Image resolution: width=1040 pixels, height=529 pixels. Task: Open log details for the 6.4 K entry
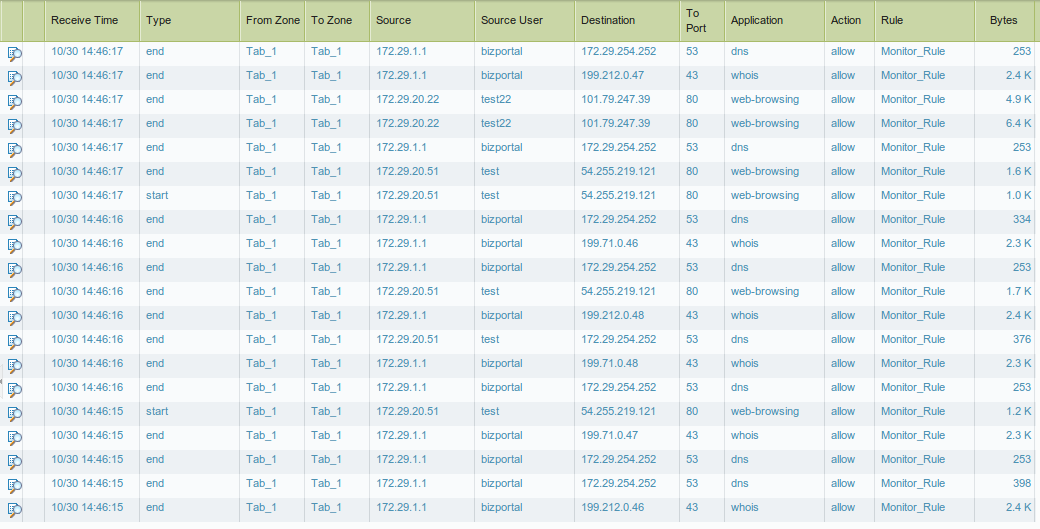(x=14, y=125)
